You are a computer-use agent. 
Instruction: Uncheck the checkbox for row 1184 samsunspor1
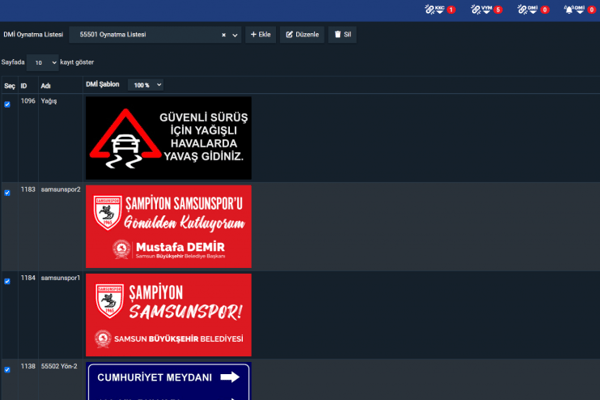click(7, 281)
